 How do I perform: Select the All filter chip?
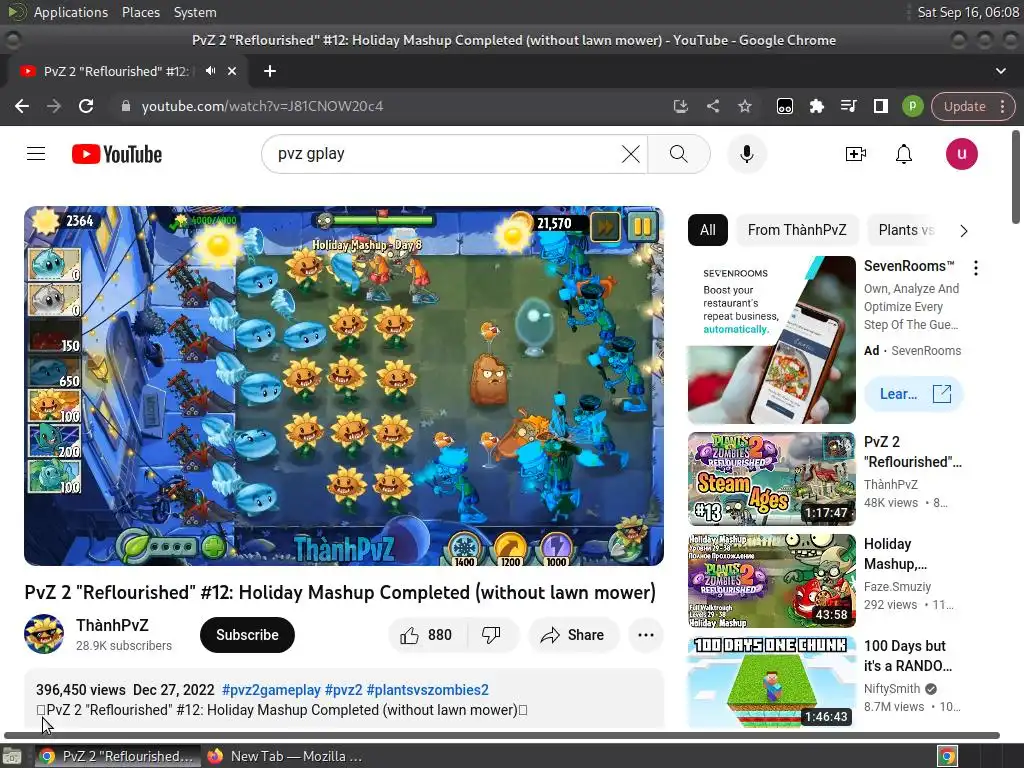point(707,230)
